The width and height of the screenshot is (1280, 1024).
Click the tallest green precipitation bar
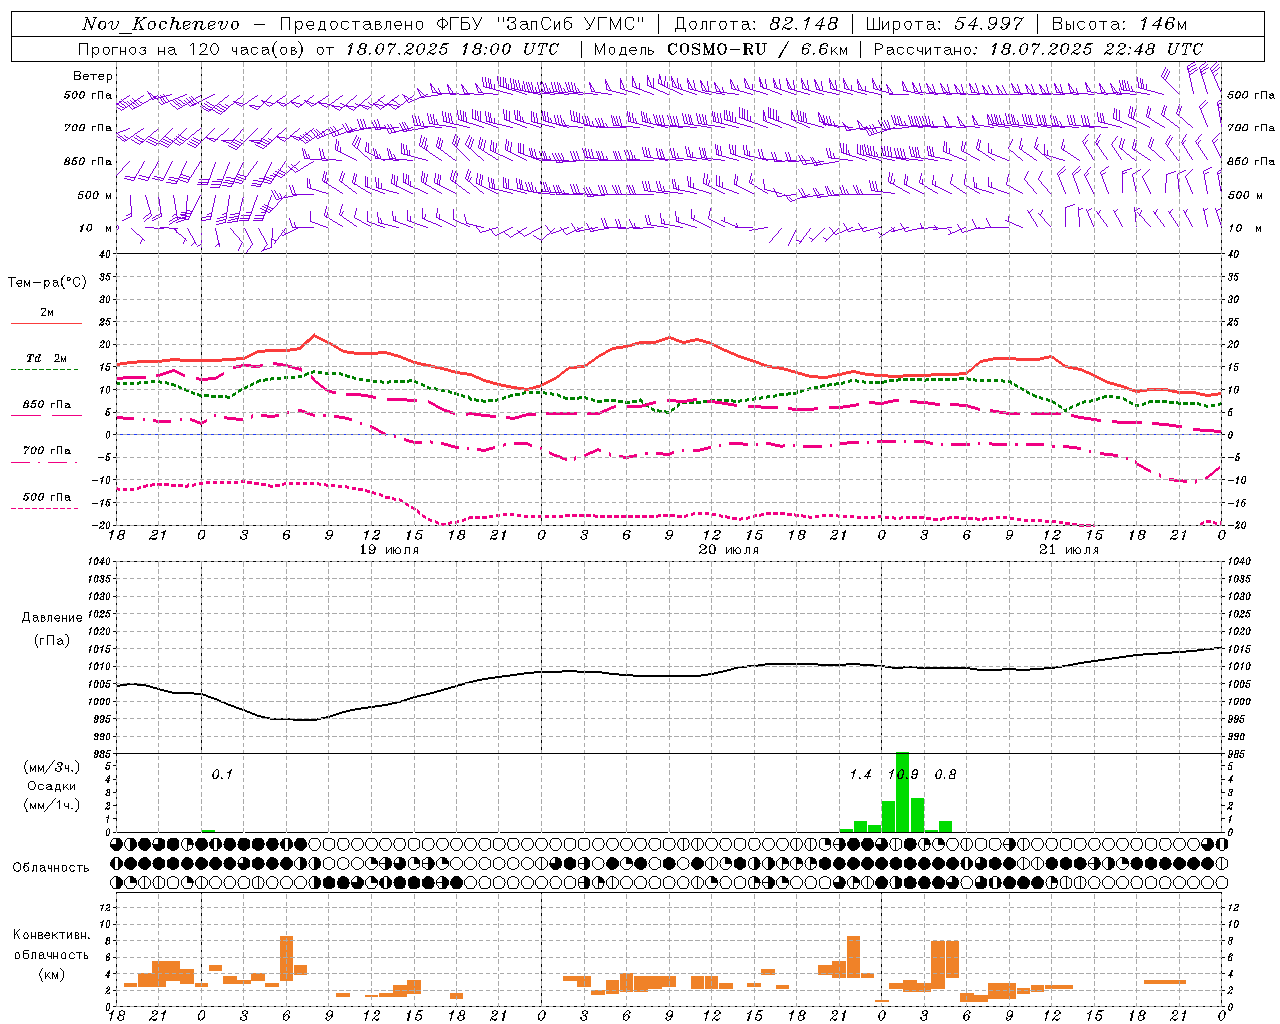pos(902,792)
